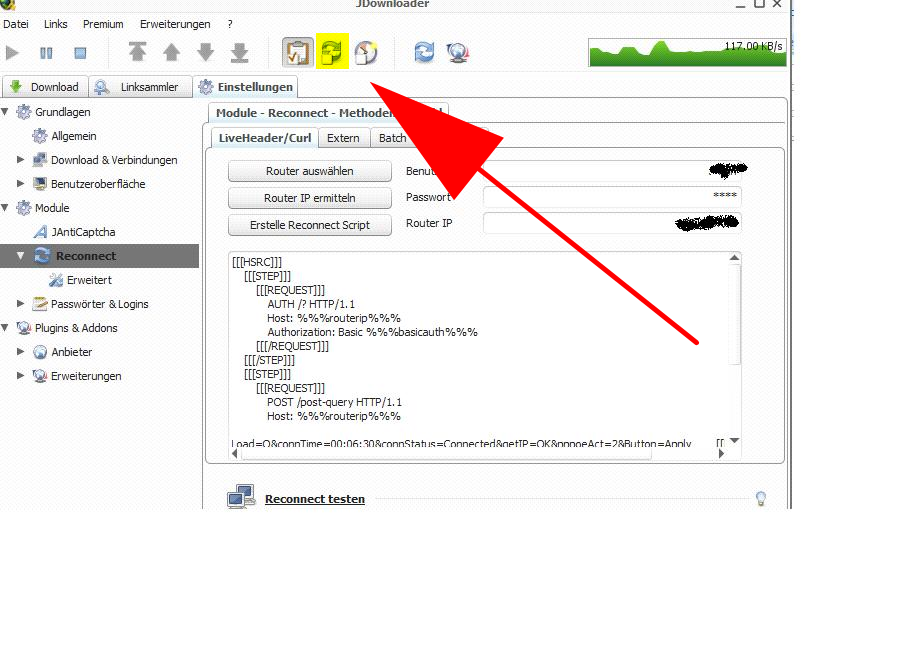Viewport: 923px width, 646px height.
Task: Select Plugins & Addons entry
Action: pyautogui.click(x=76, y=328)
